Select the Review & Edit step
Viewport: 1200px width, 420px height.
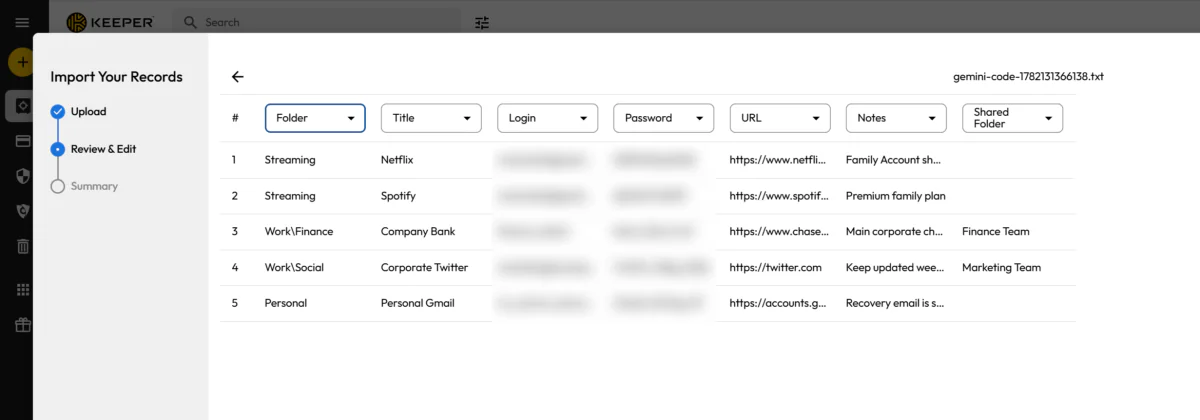(93, 149)
